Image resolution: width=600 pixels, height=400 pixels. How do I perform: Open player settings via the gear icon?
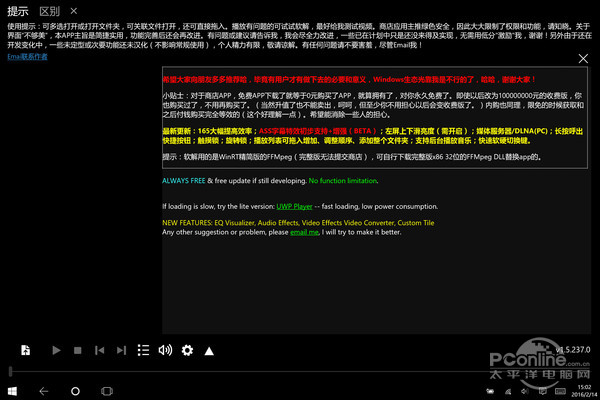(x=187, y=350)
